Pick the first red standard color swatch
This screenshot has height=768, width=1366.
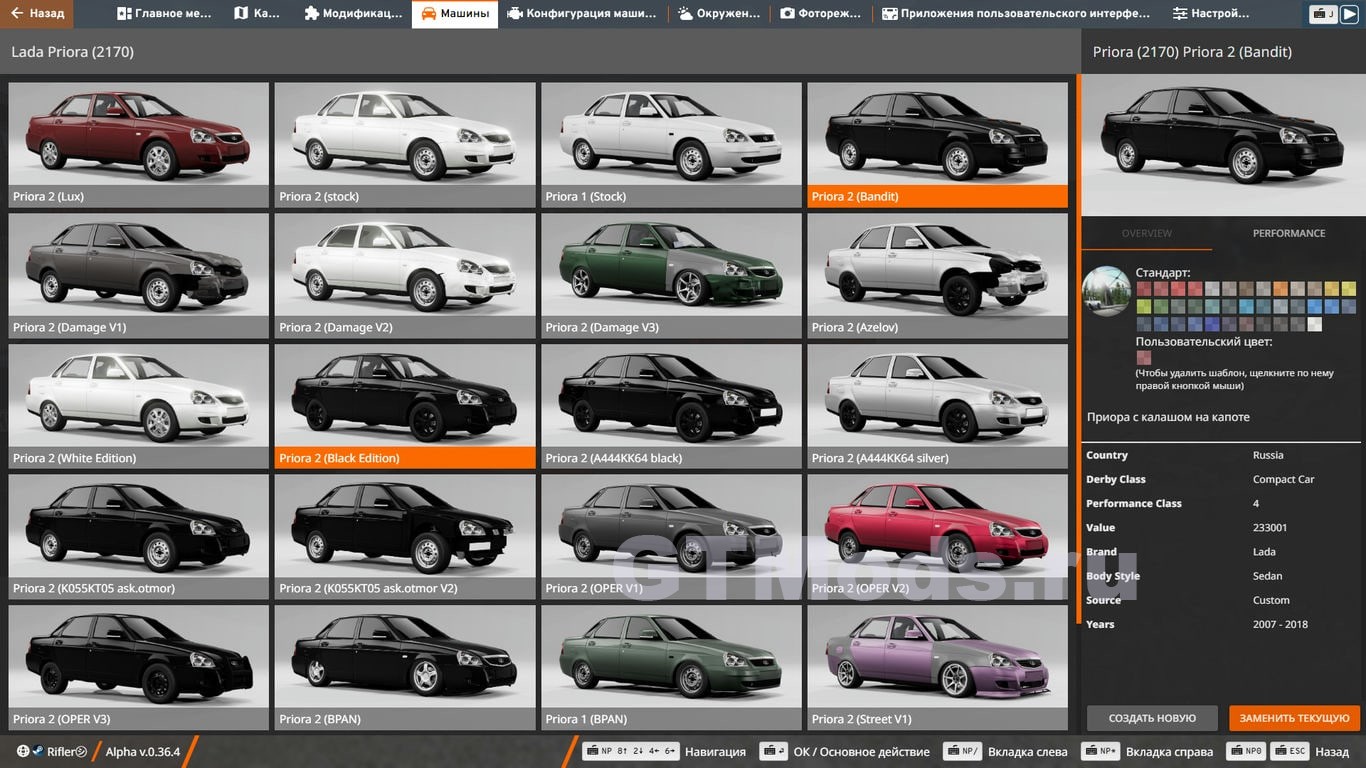pos(1144,289)
